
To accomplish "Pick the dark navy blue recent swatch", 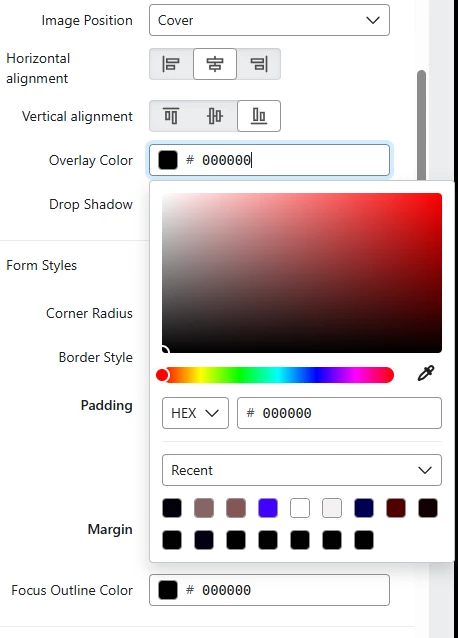I will [364, 508].
